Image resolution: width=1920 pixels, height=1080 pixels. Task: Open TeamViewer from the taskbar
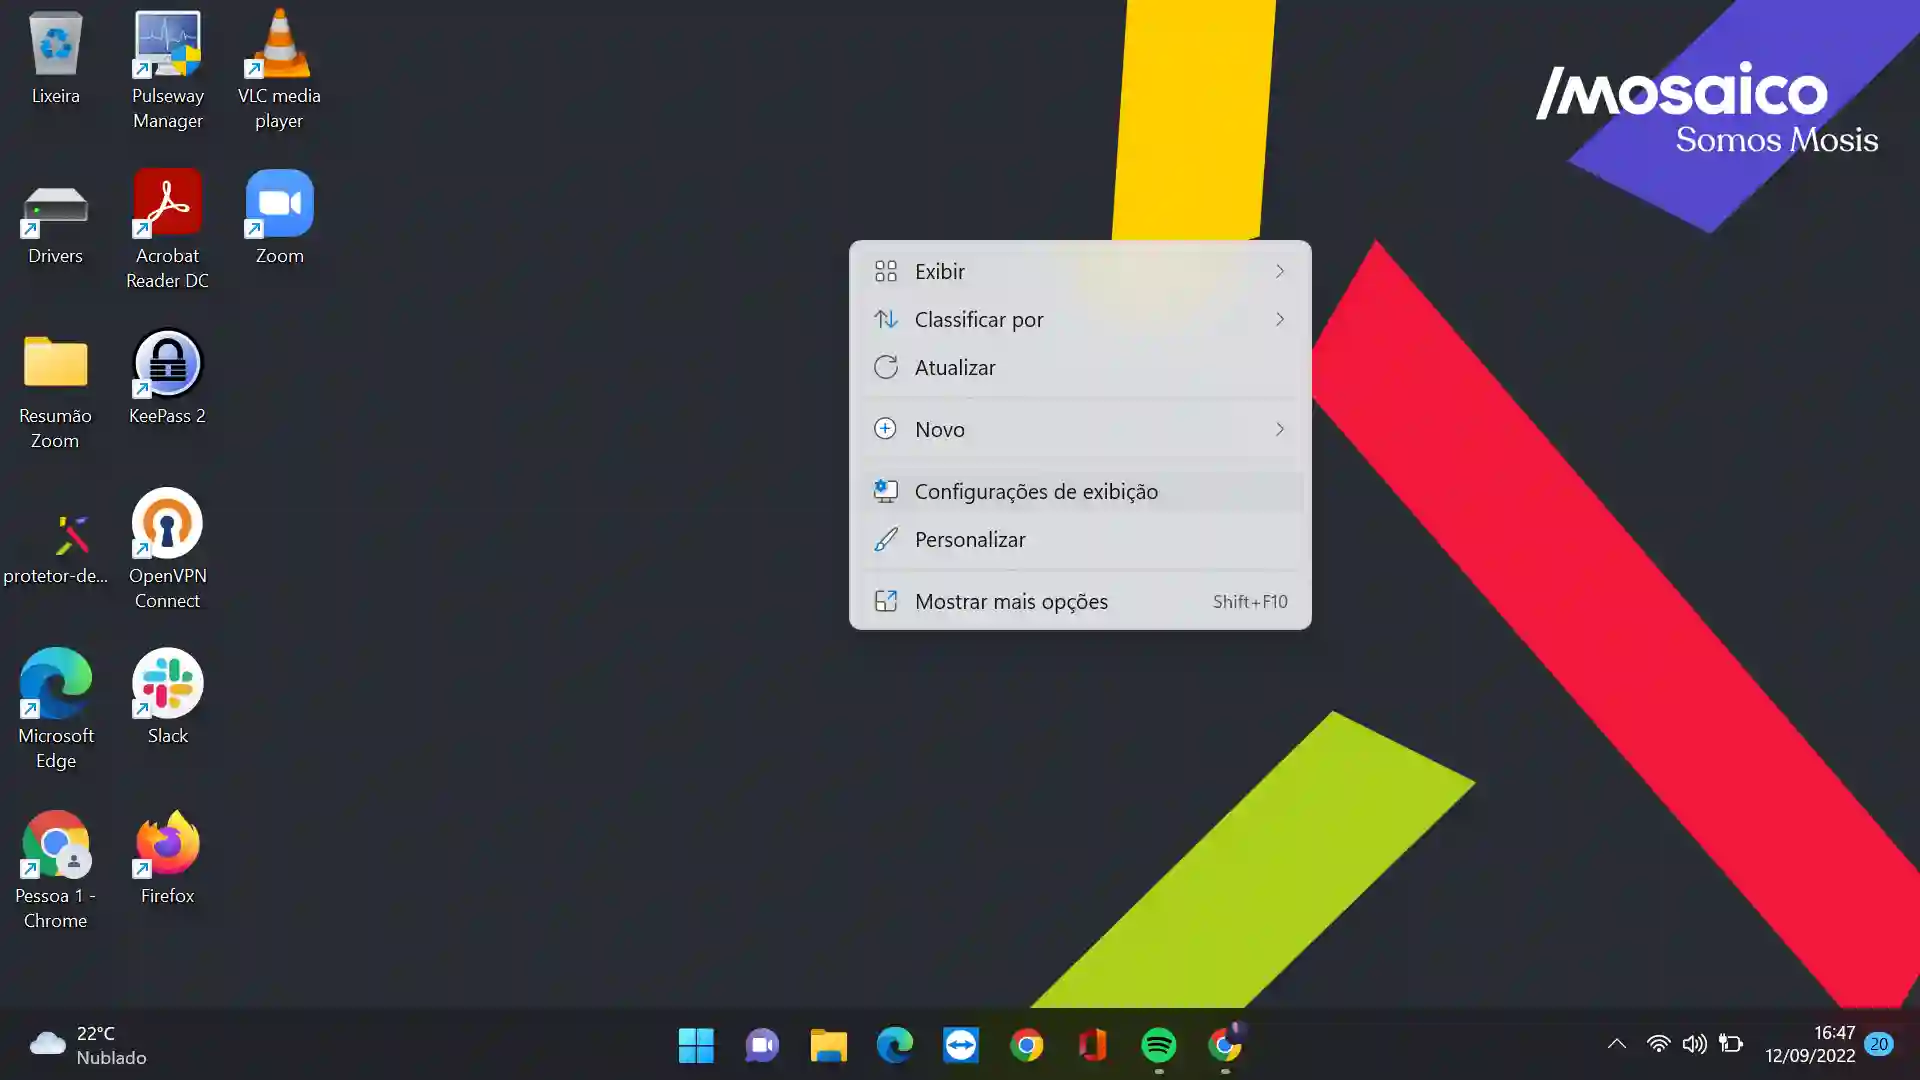point(960,1045)
